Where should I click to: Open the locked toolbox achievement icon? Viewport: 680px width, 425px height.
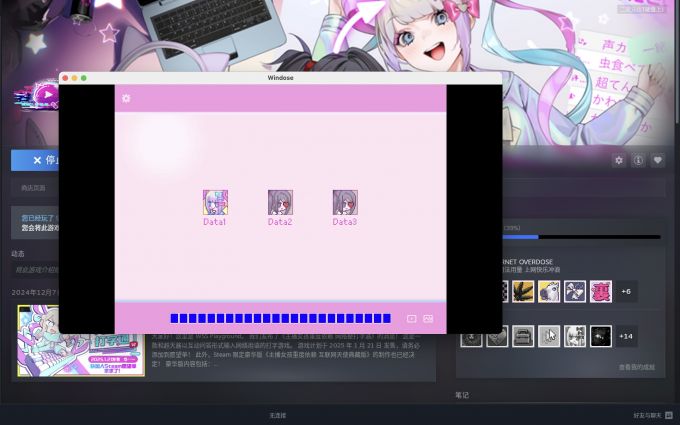[x=523, y=336]
